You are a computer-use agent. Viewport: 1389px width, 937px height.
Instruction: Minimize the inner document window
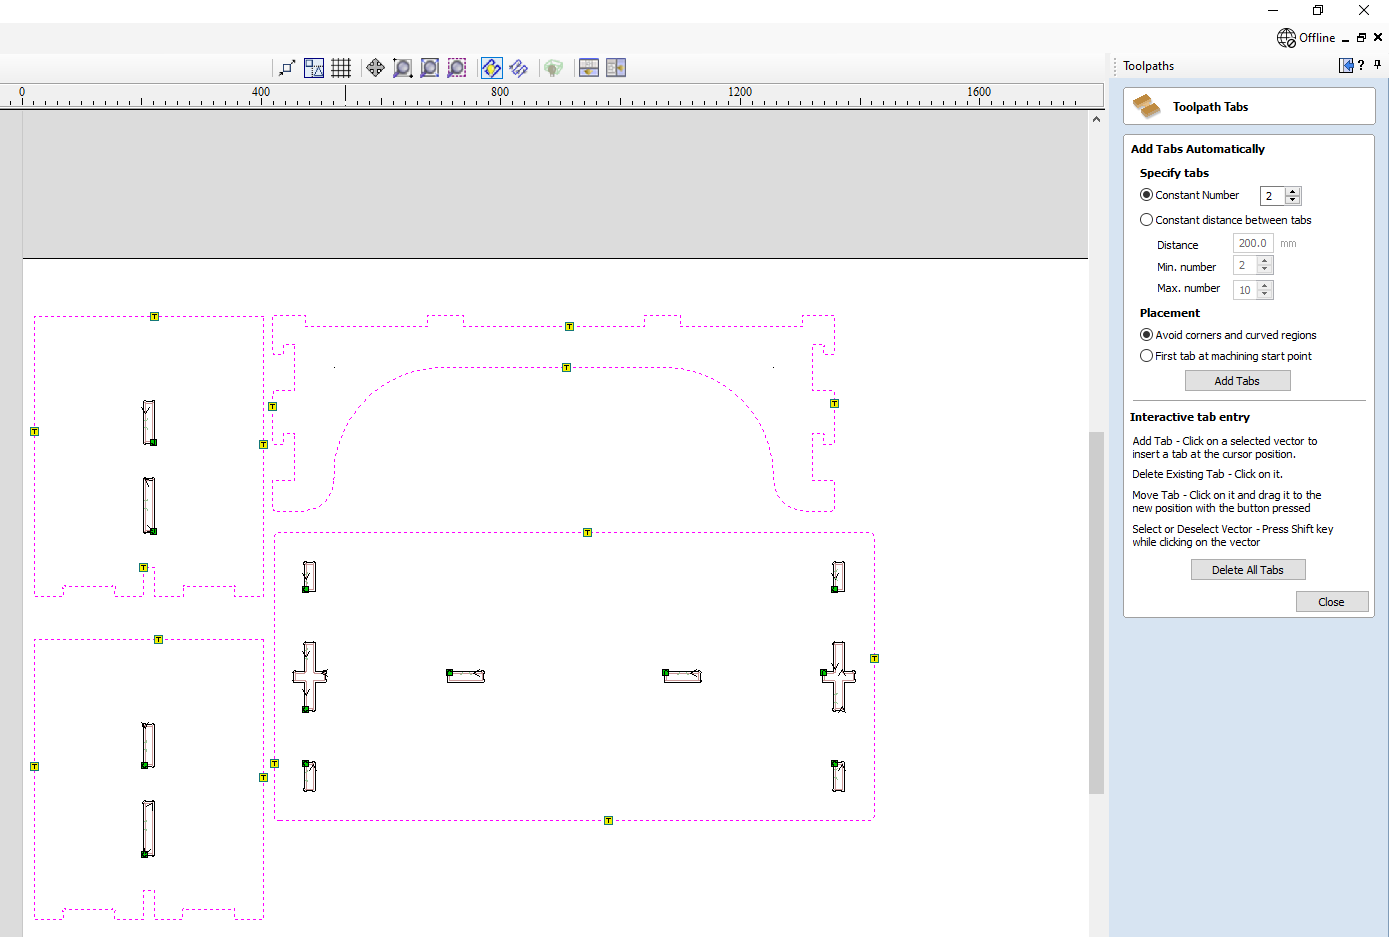click(1346, 39)
